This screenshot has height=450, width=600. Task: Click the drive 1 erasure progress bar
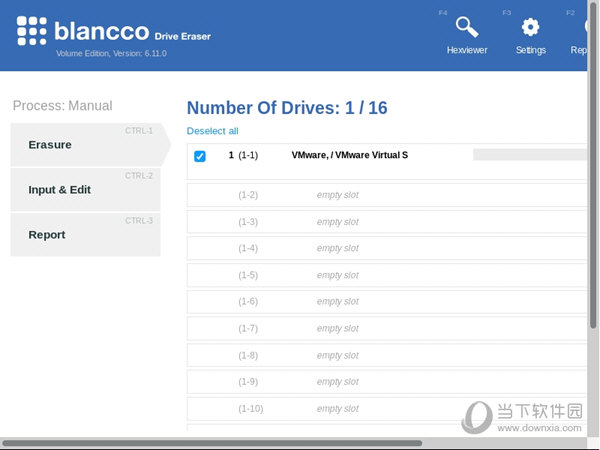(530, 155)
